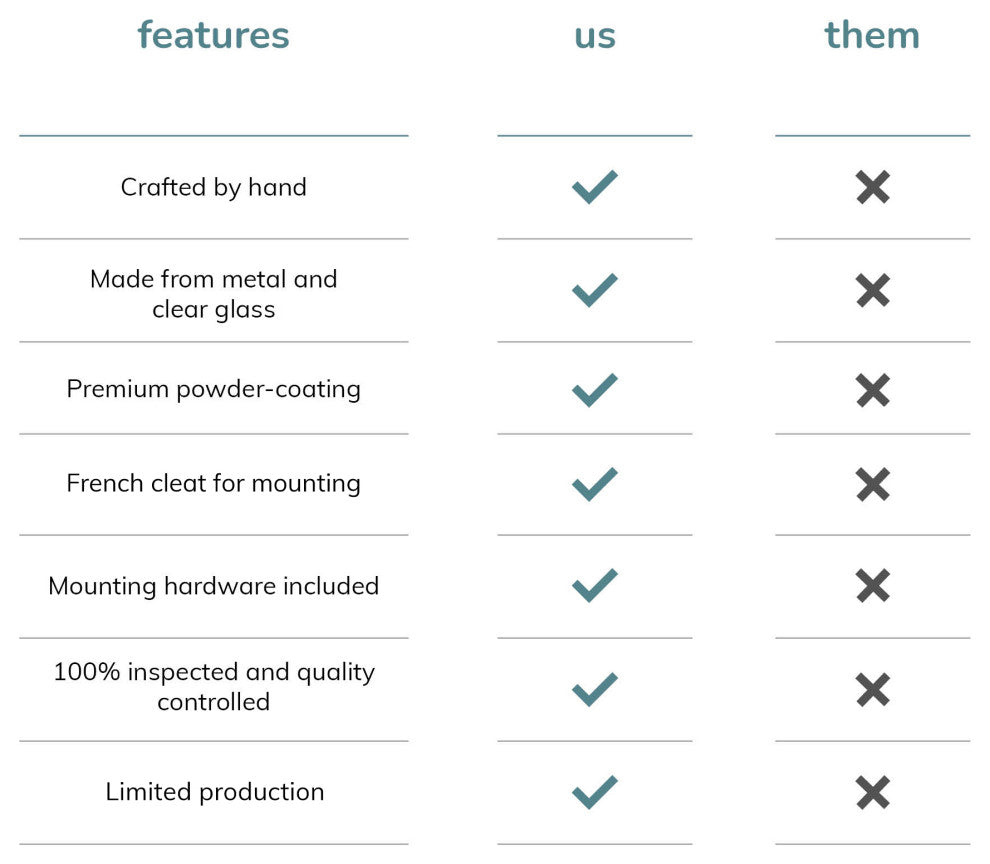Click the 'Crafted by hand' feature text
990x864 pixels.
click(213, 187)
